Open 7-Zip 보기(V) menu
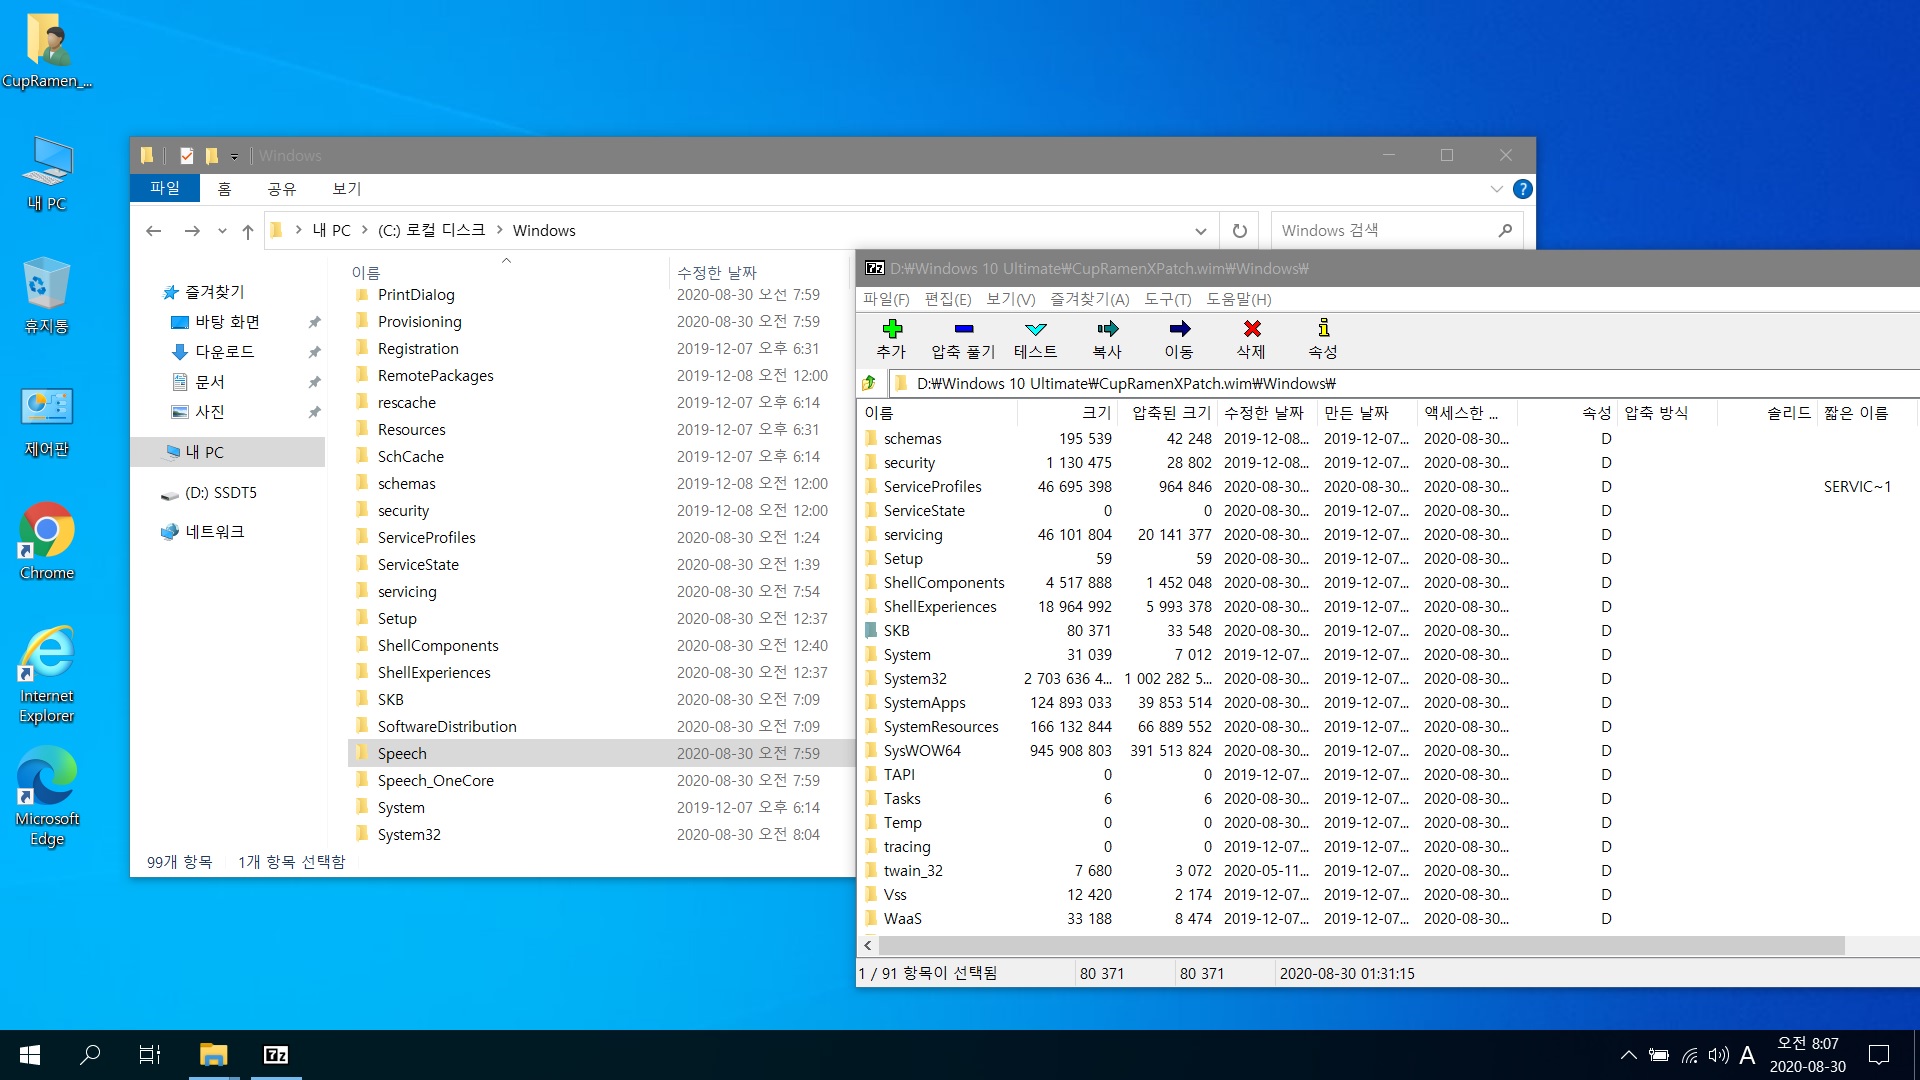 click(x=1010, y=299)
